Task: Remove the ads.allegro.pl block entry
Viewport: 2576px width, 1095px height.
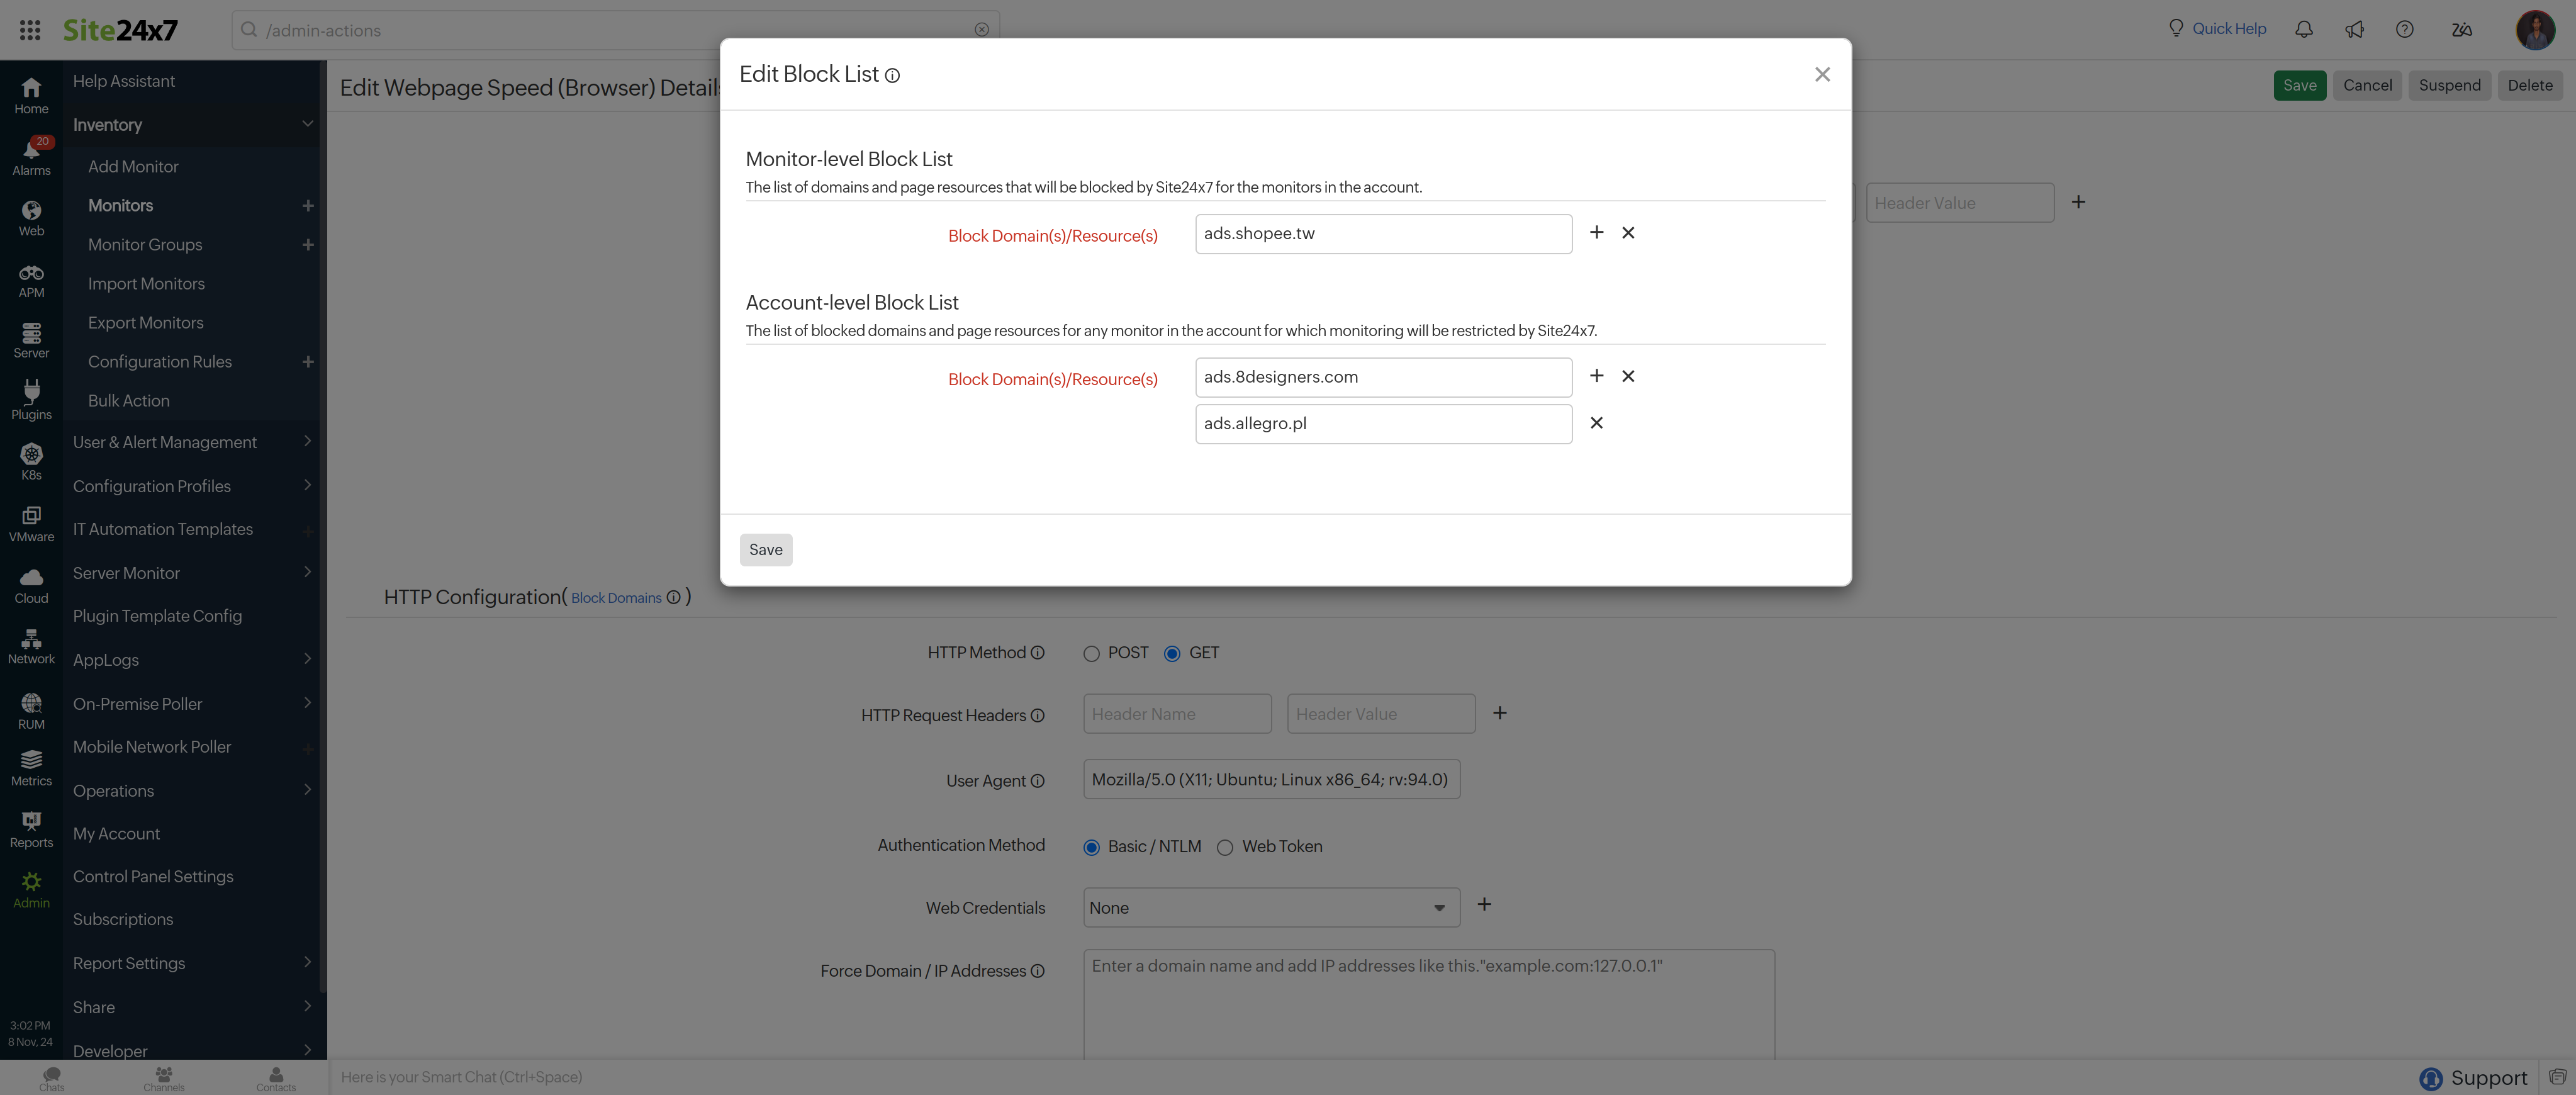Action: tap(1596, 423)
